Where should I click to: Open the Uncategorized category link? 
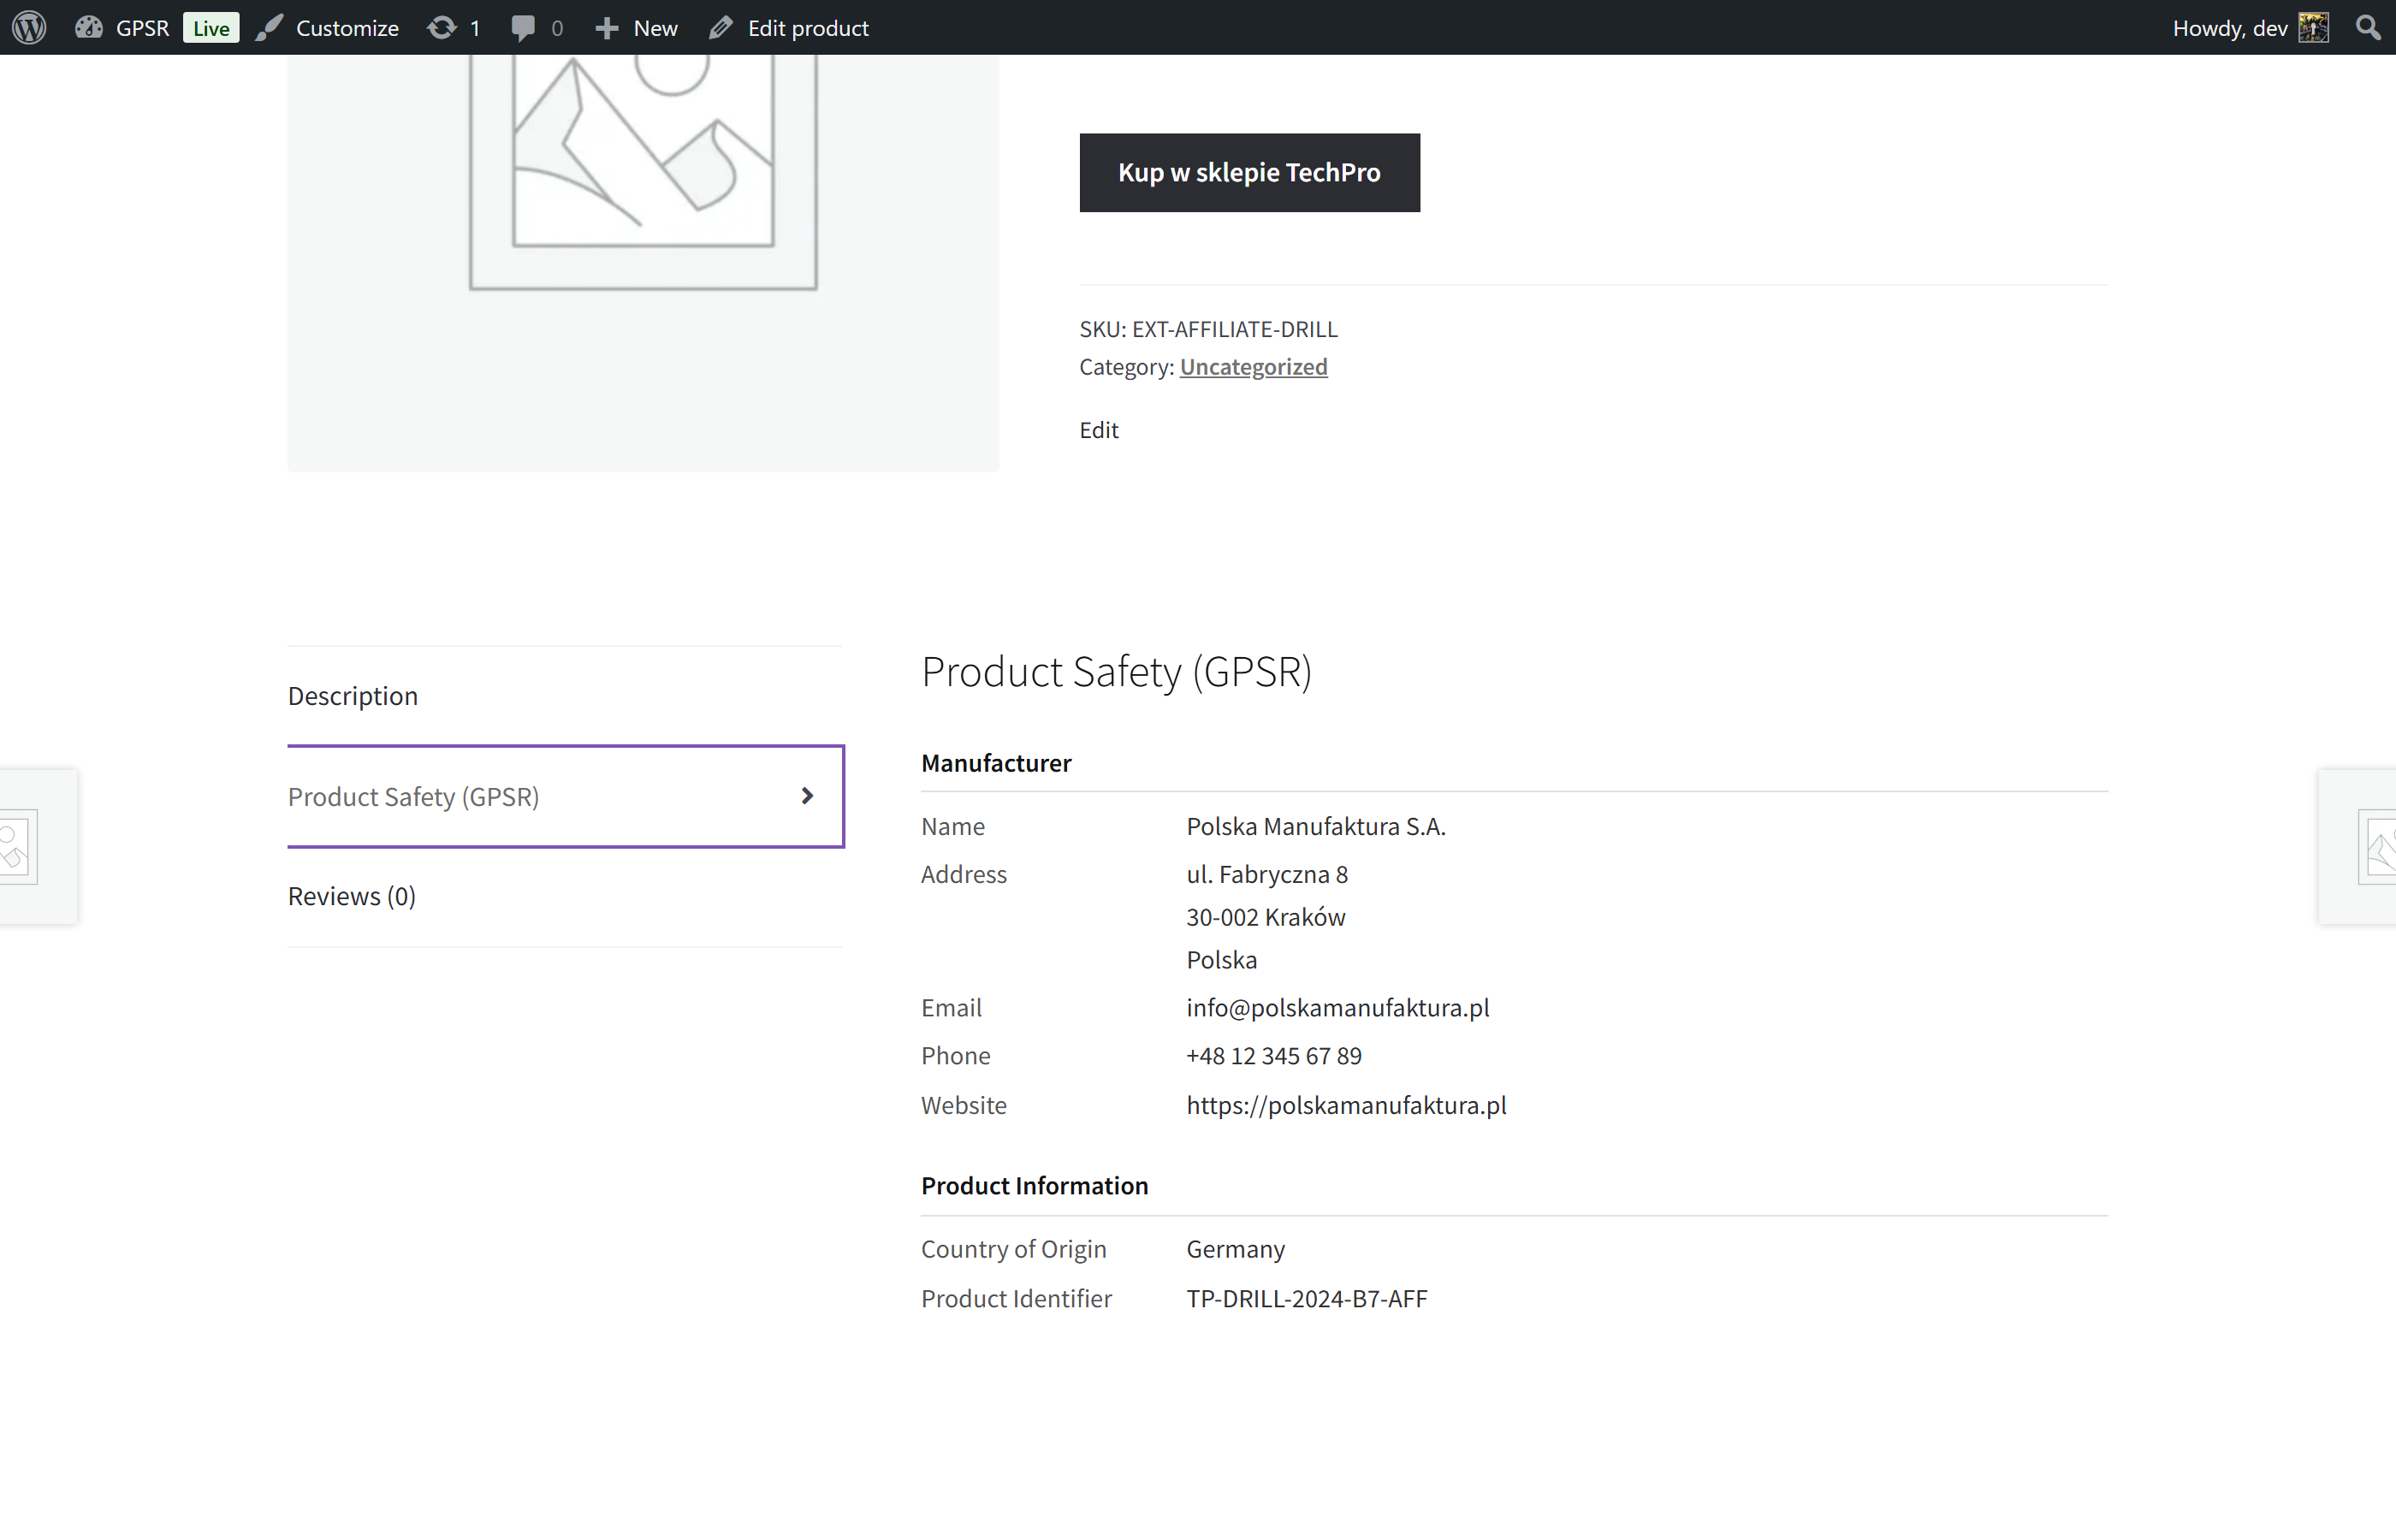click(x=1253, y=366)
